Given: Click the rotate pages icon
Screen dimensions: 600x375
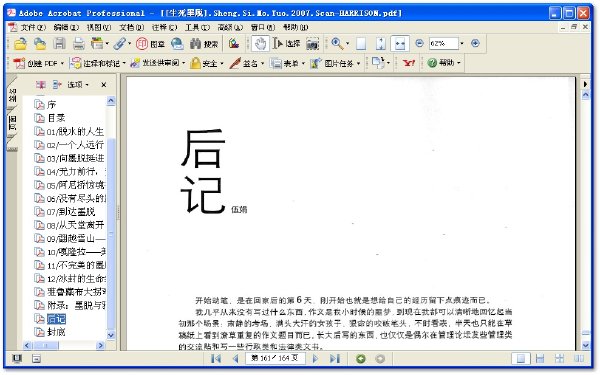Looking at the screenshot, I should (378, 62).
